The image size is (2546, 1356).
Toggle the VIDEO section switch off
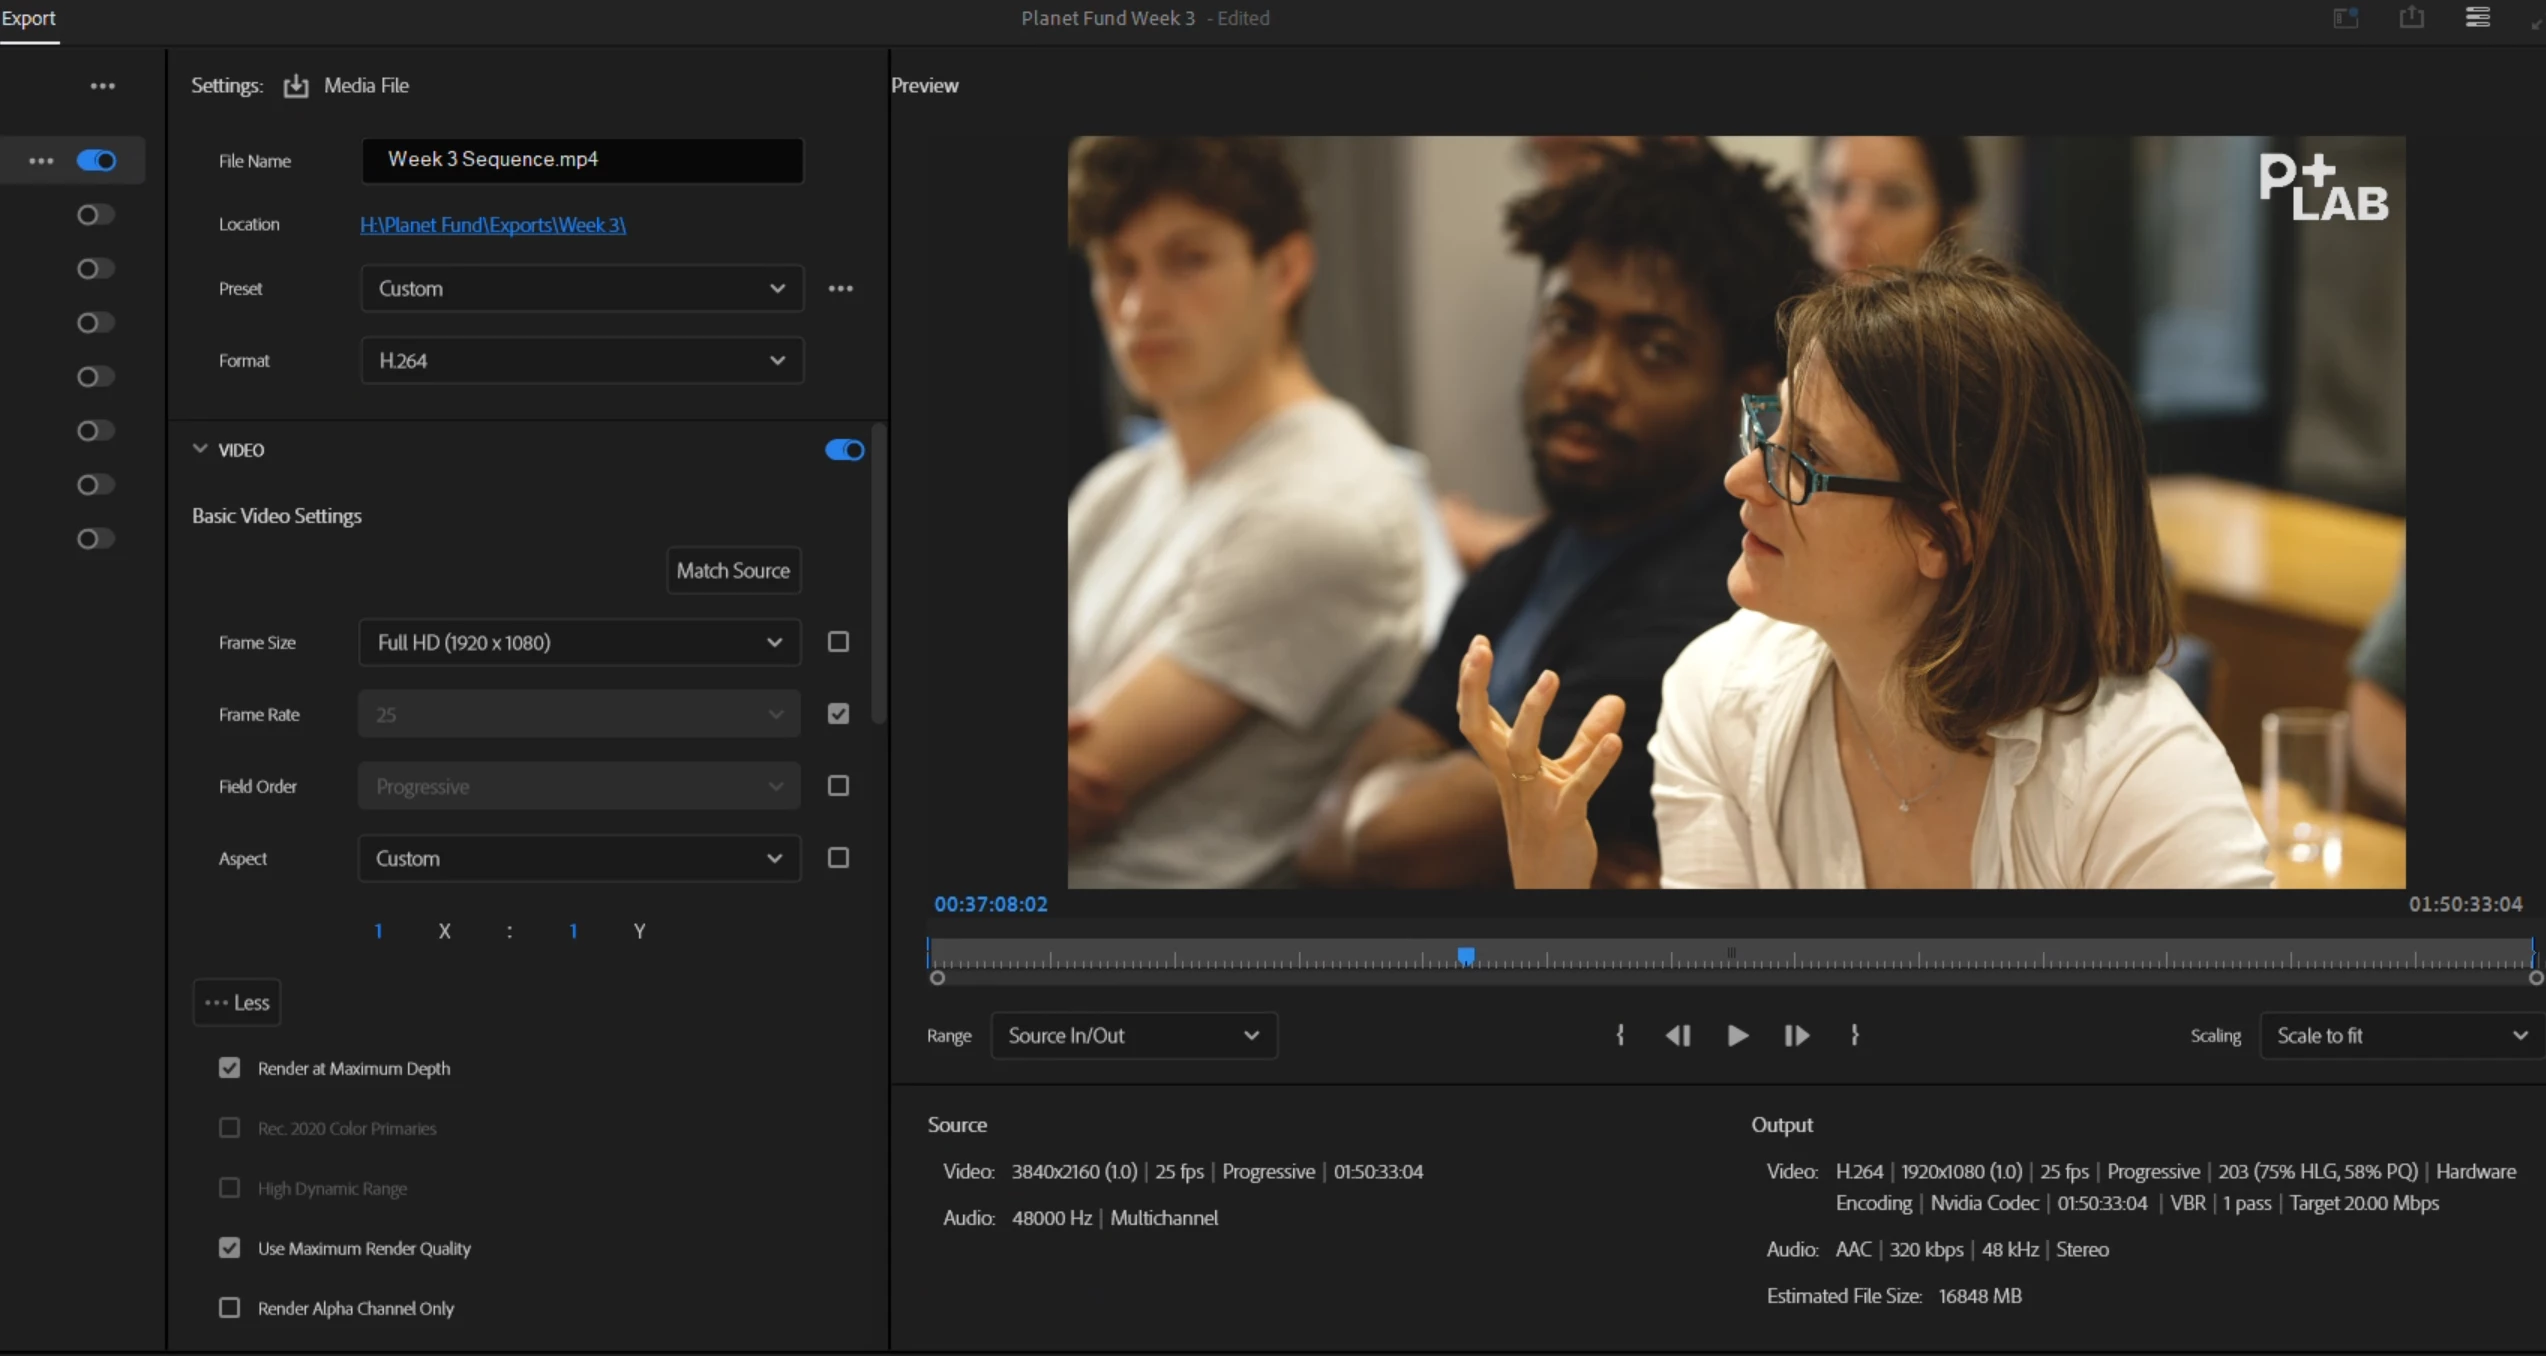[x=844, y=450]
